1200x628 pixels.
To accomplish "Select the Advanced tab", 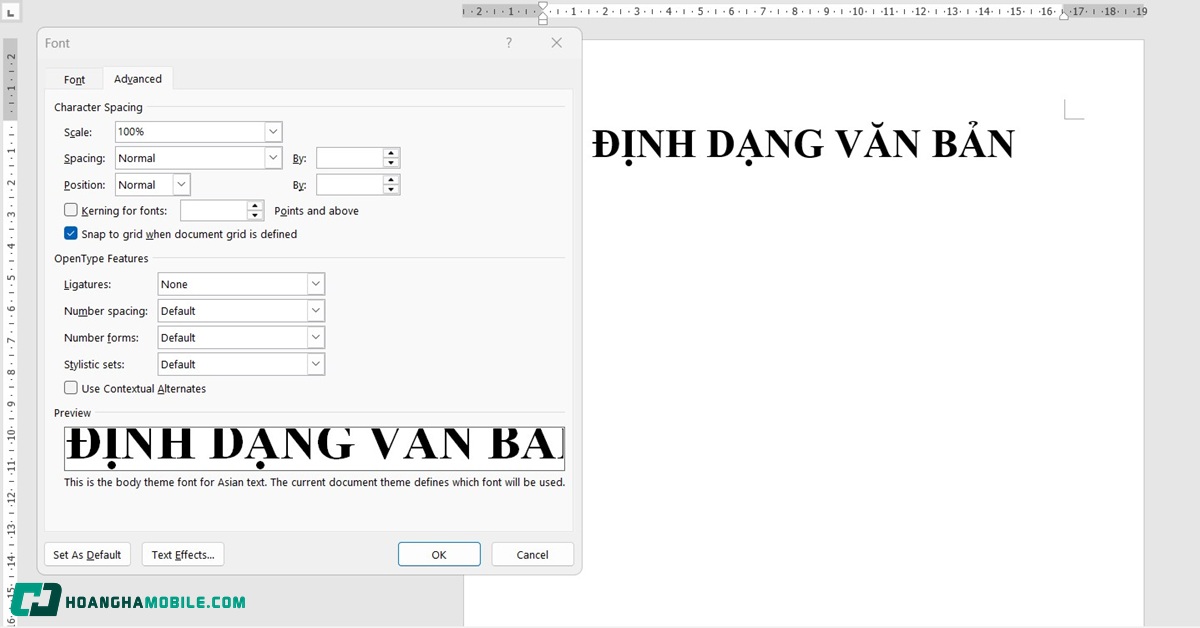I will click(x=138, y=78).
